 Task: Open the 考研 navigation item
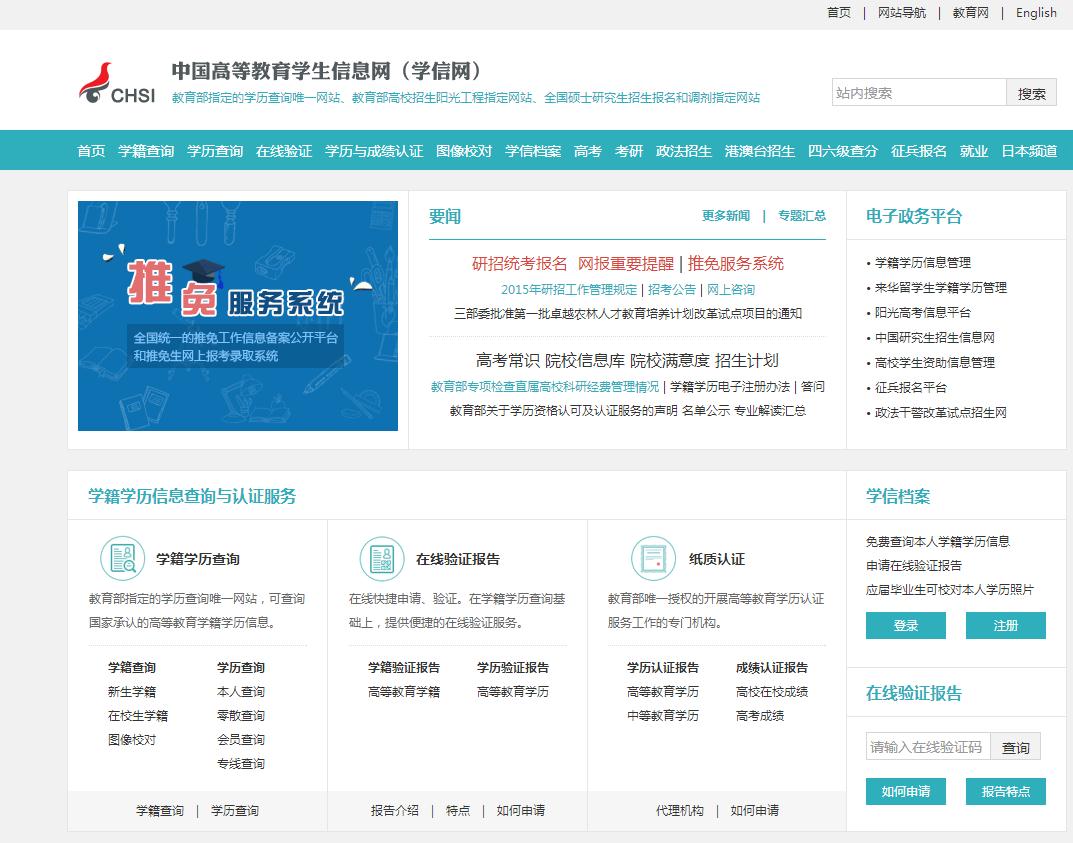click(x=629, y=151)
